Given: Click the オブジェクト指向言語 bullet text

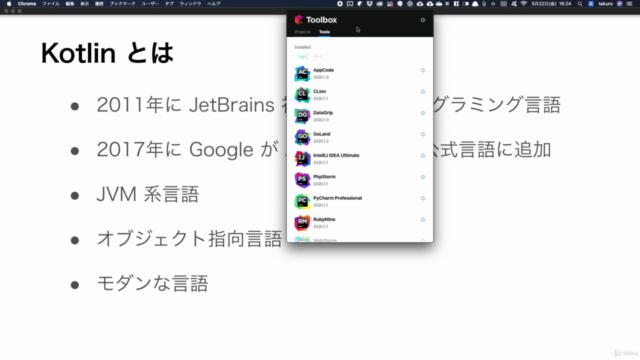Looking at the screenshot, I should 189,238.
